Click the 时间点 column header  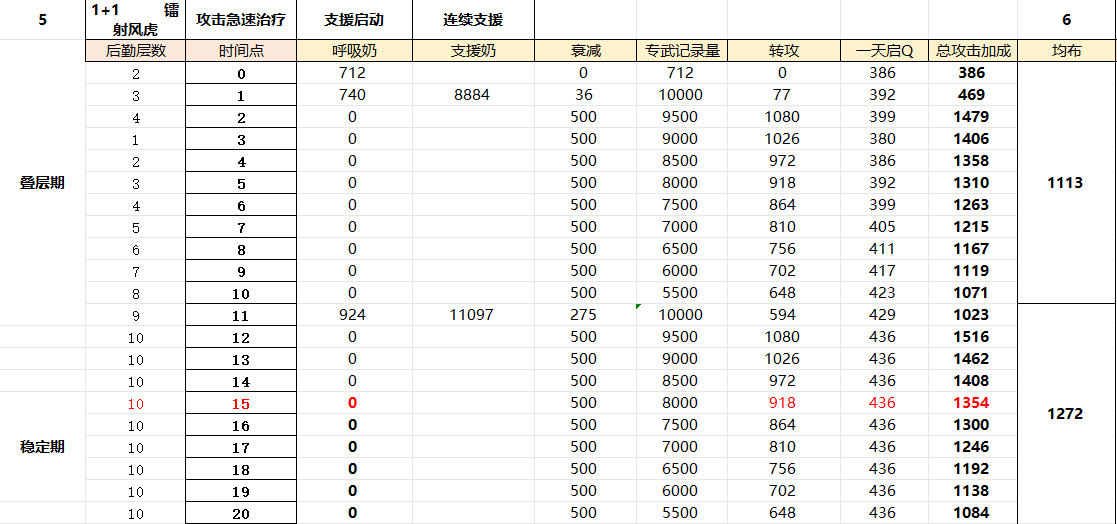(240, 51)
